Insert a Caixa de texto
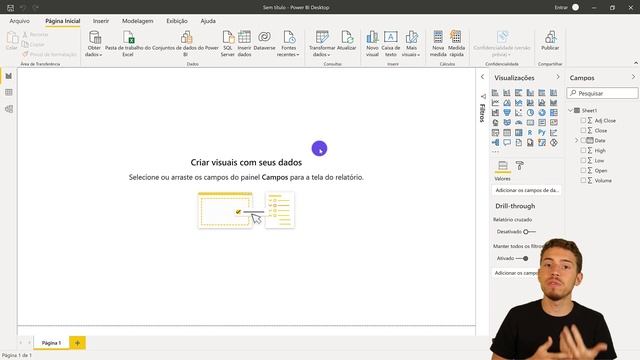This screenshot has width=640, height=360. (391, 43)
